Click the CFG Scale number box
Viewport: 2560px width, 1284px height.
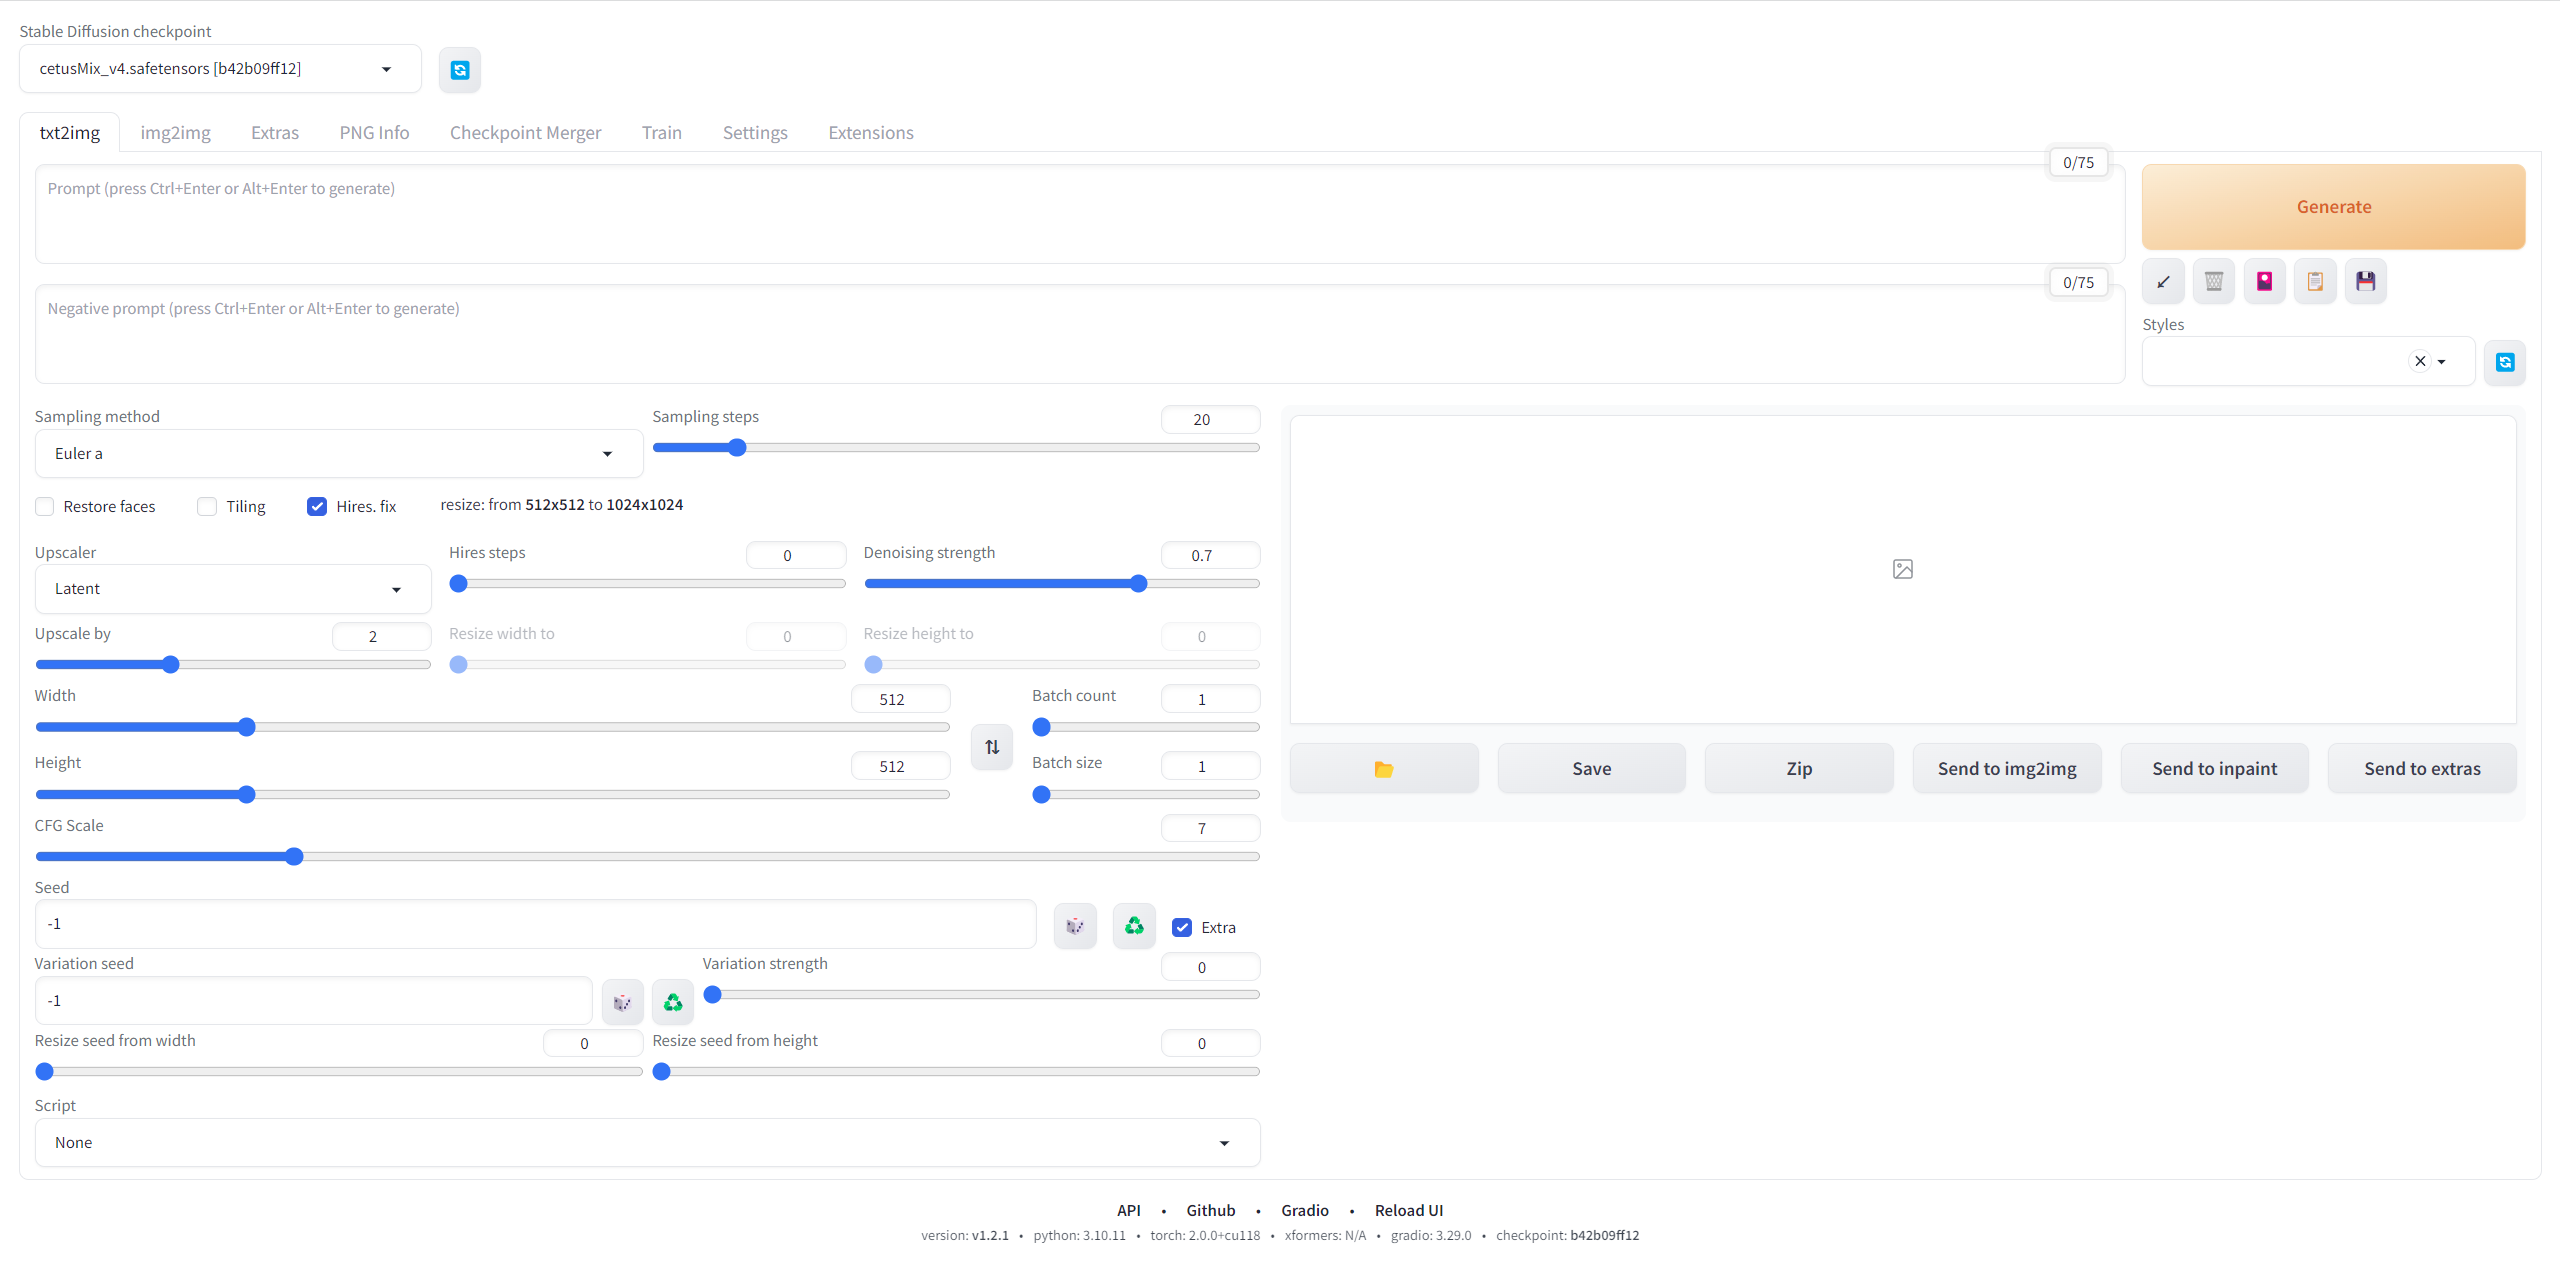pyautogui.click(x=1210, y=828)
